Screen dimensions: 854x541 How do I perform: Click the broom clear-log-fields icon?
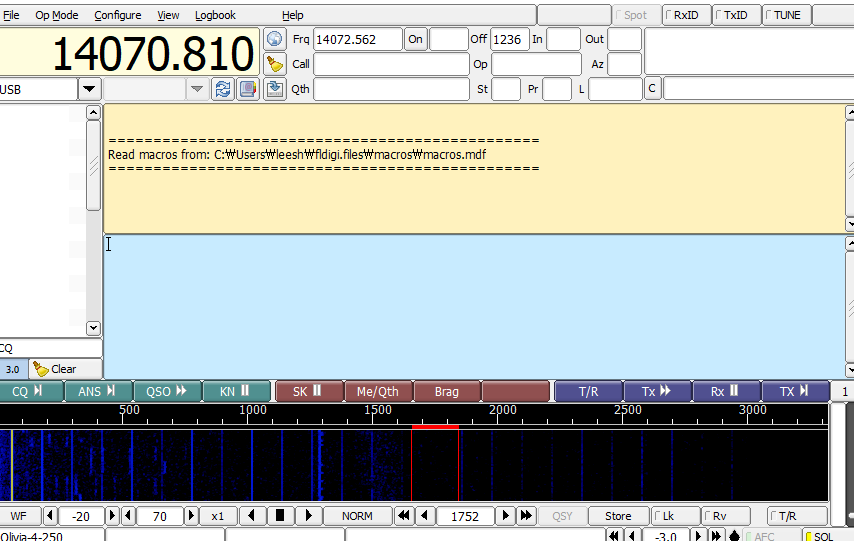274,64
